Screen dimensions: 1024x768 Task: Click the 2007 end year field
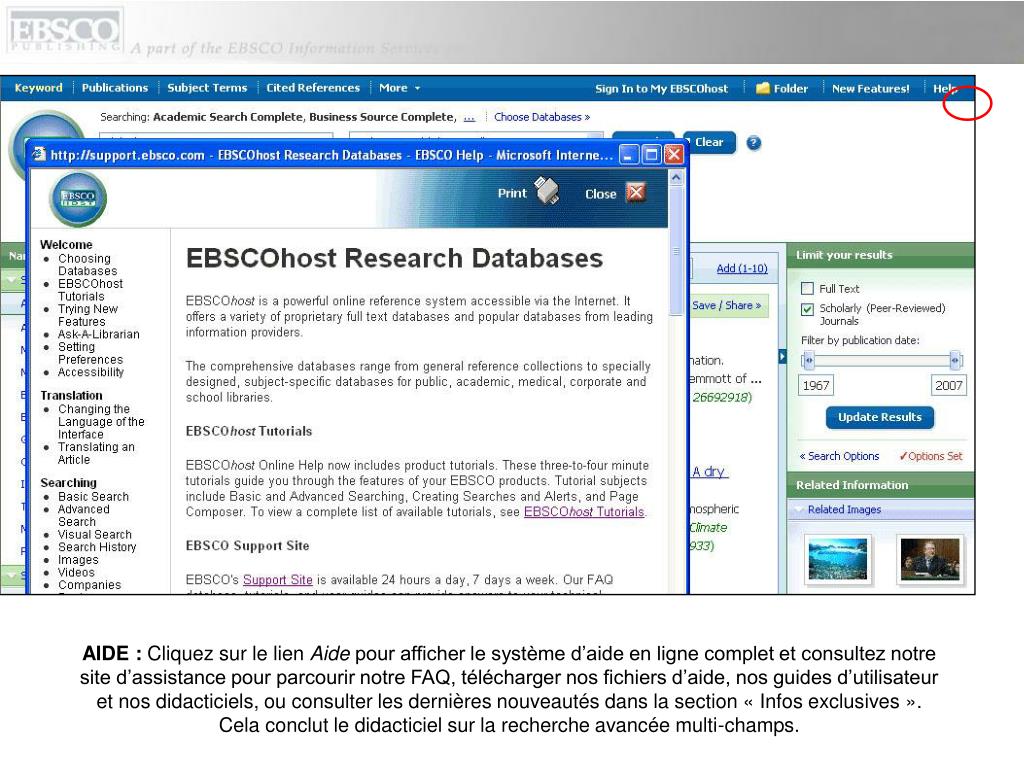[948, 385]
